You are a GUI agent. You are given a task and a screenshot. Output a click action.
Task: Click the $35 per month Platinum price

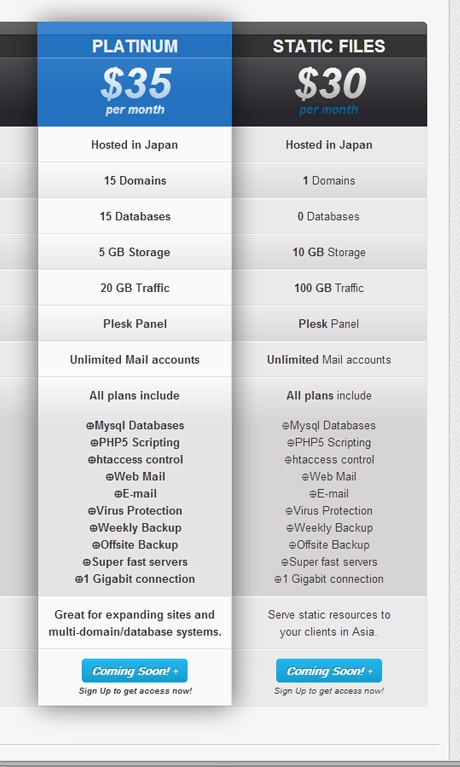(x=136, y=91)
